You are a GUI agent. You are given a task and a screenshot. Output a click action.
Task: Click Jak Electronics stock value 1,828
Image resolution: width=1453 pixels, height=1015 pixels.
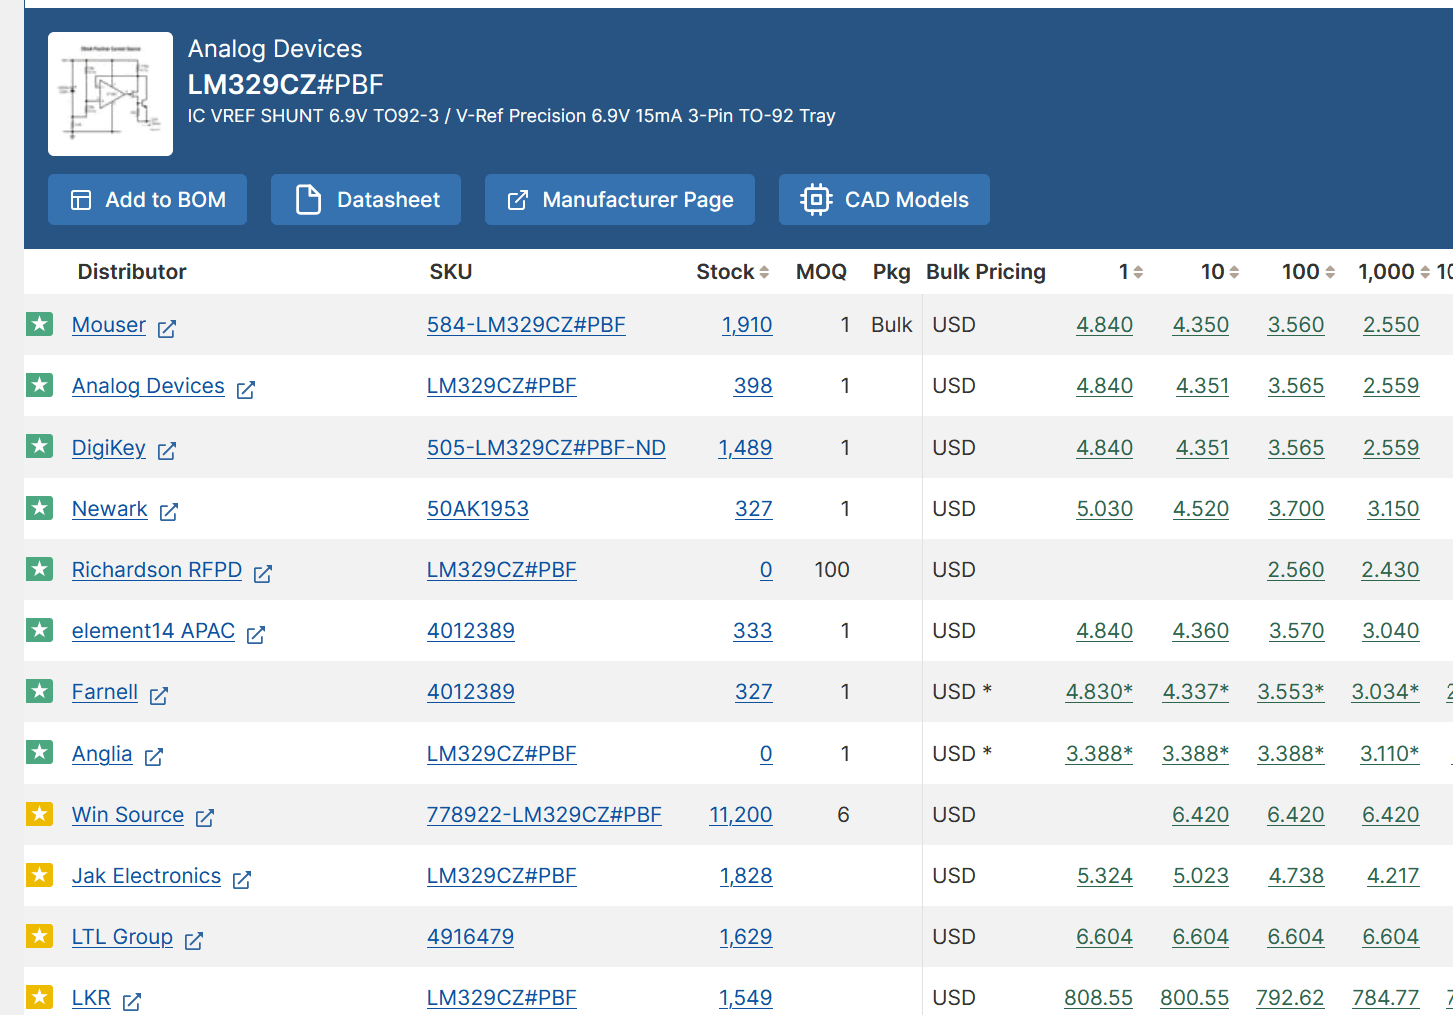pyautogui.click(x=746, y=876)
